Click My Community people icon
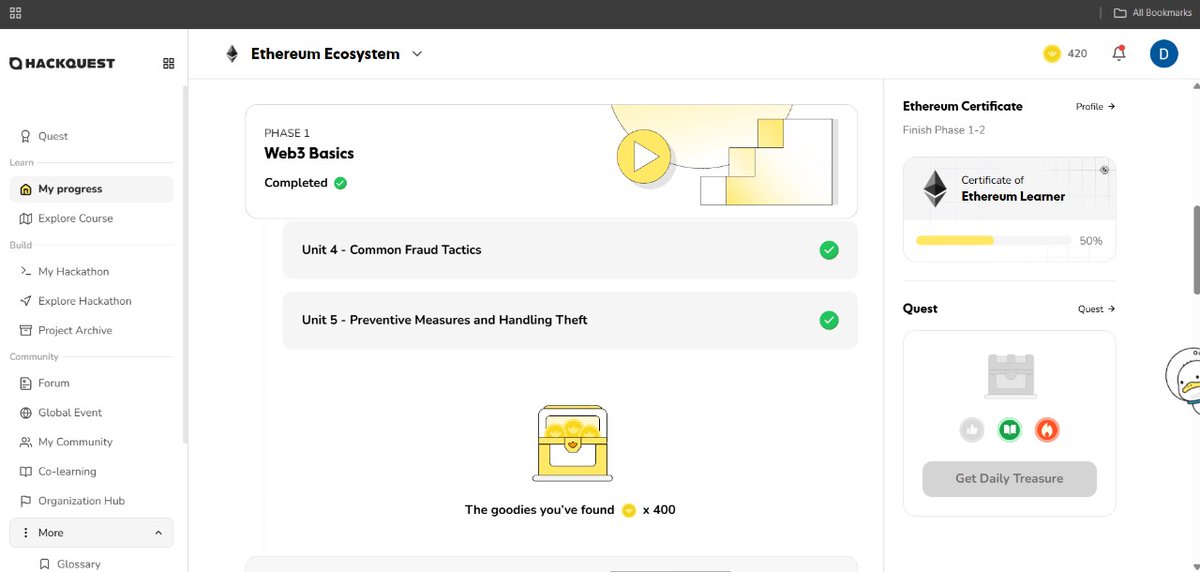1200x572 pixels. pyautogui.click(x=27, y=442)
